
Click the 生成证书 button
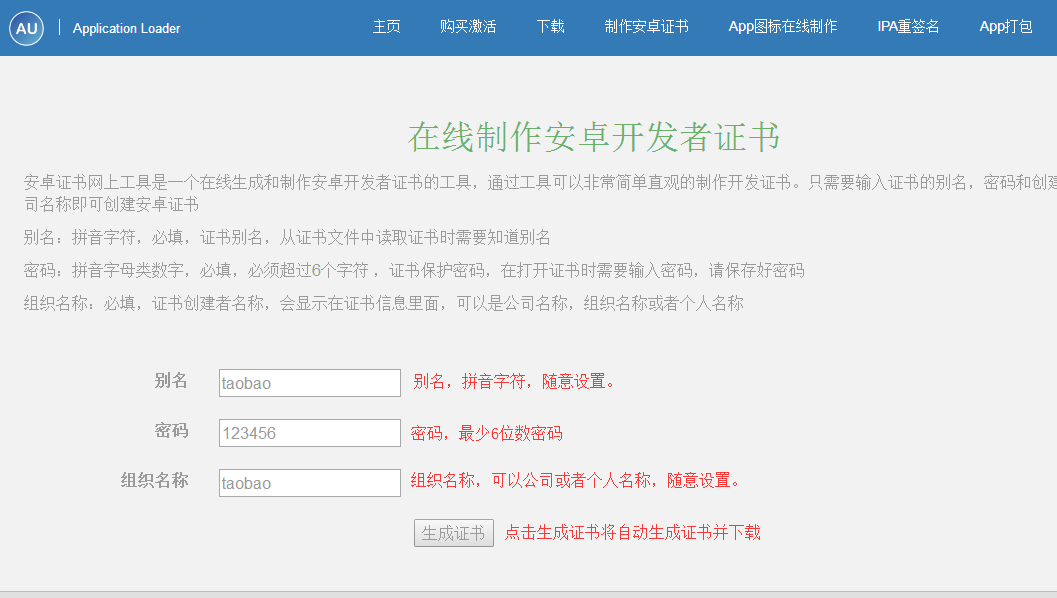click(x=454, y=533)
